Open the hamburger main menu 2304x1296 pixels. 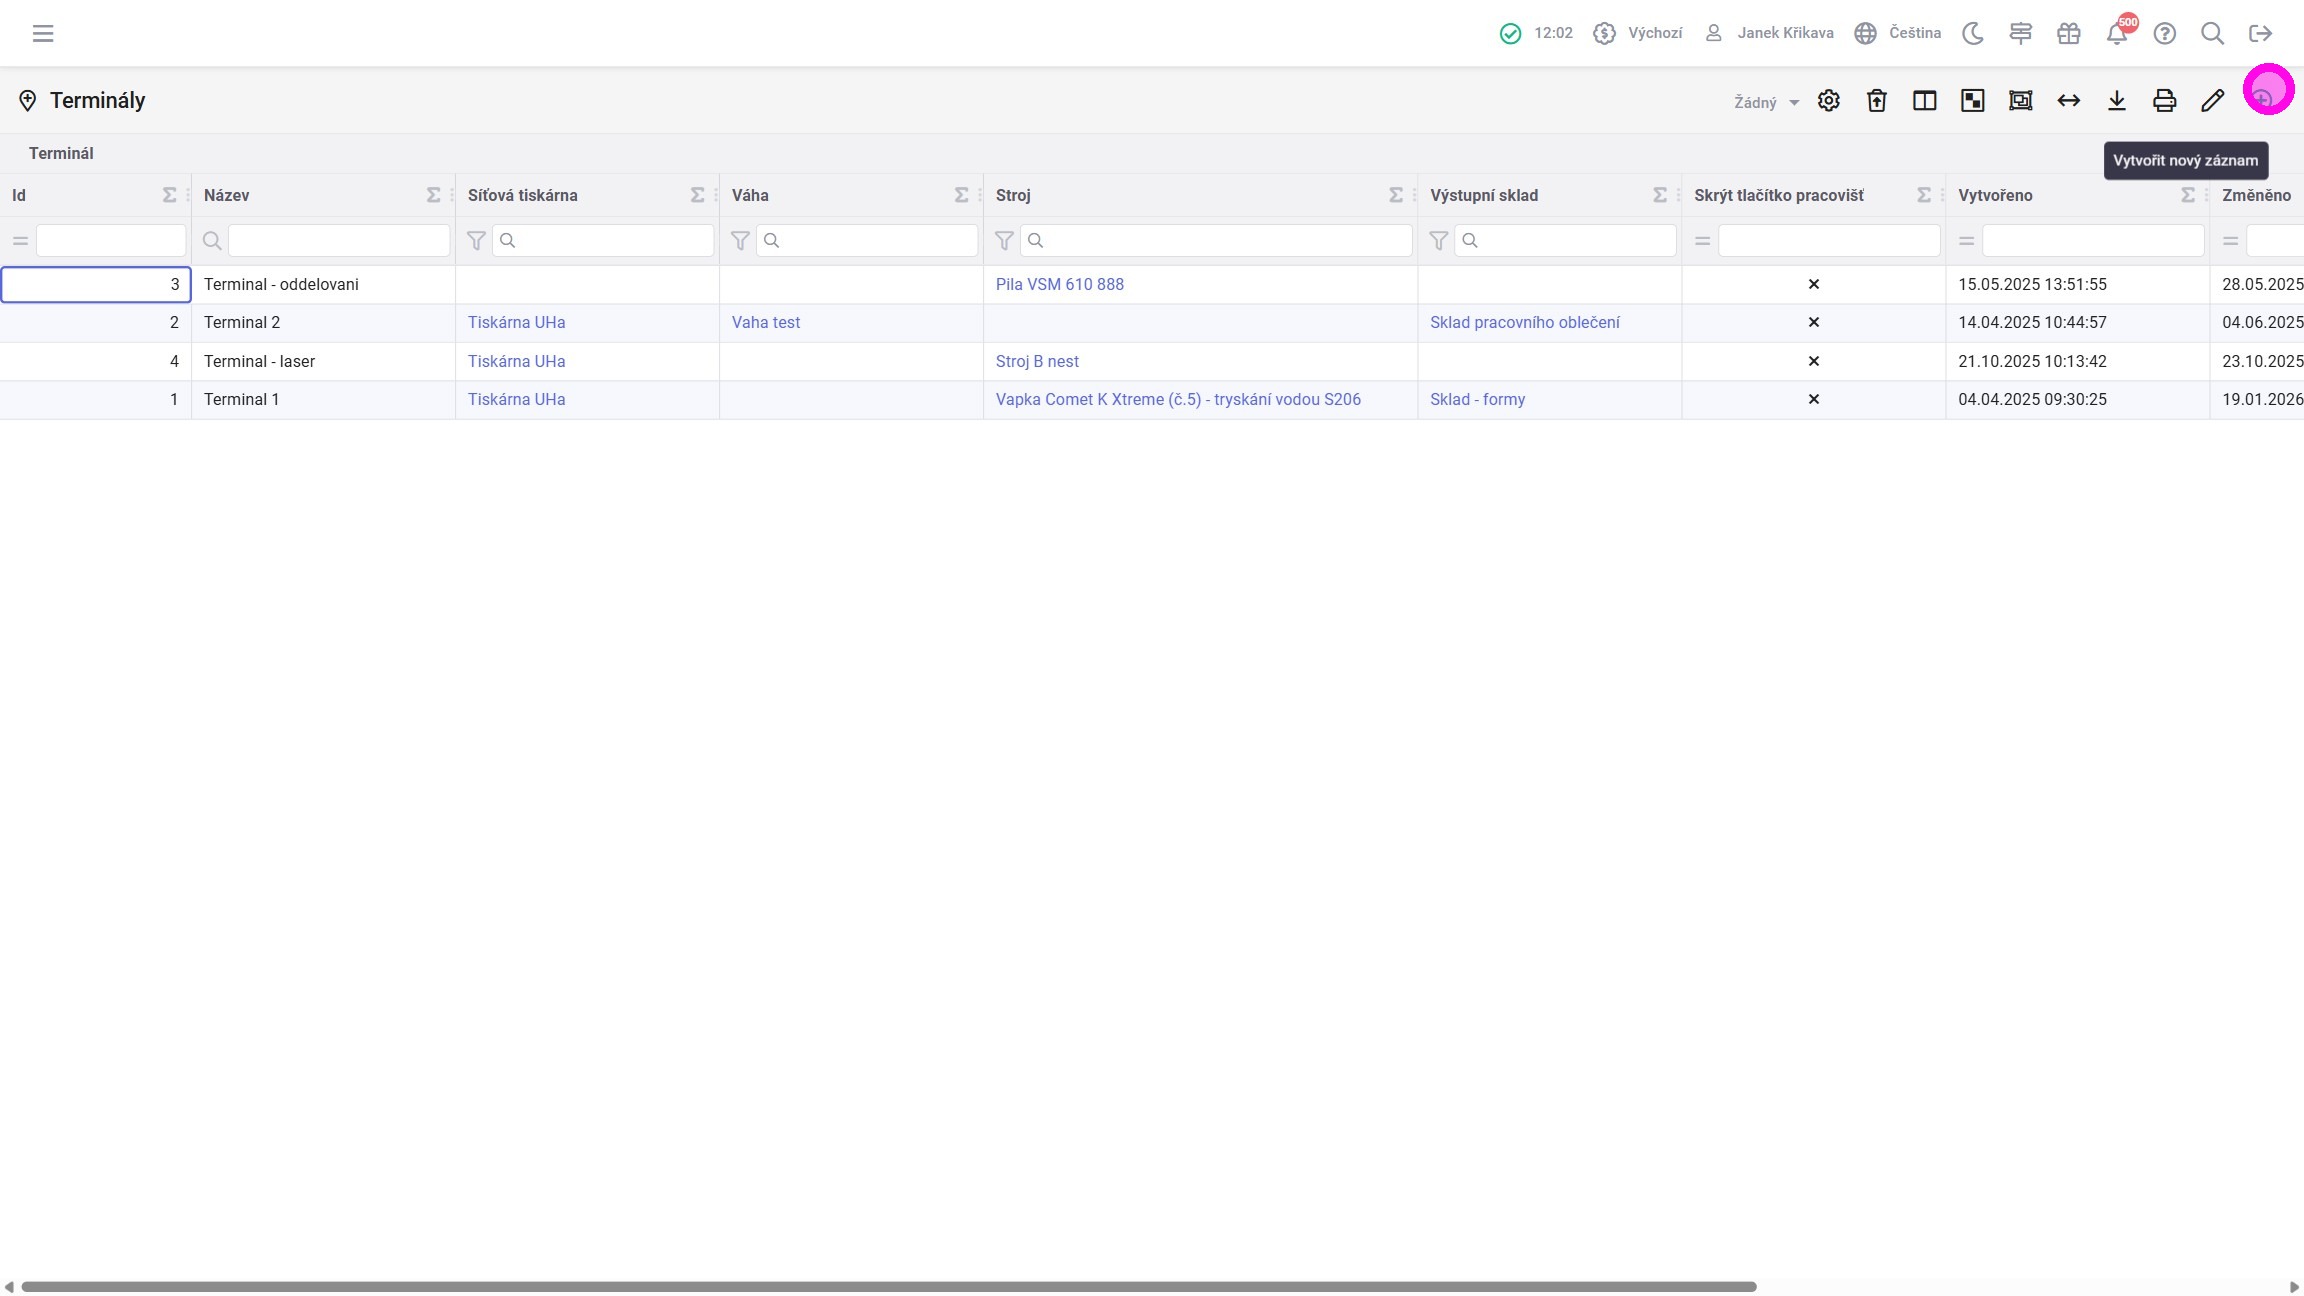42,33
